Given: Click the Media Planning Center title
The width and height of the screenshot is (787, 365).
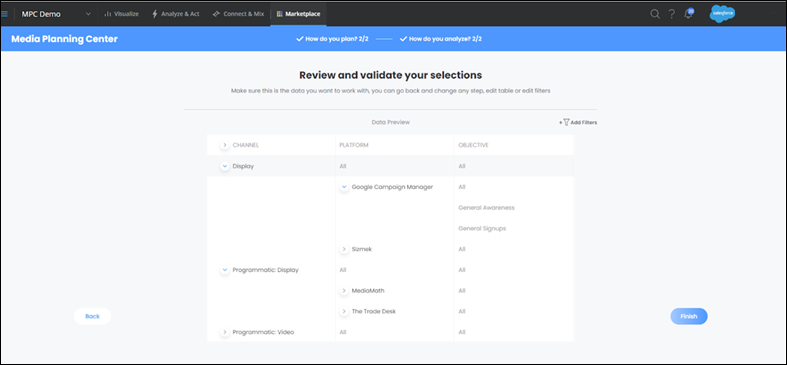Looking at the screenshot, I should tap(64, 39).
